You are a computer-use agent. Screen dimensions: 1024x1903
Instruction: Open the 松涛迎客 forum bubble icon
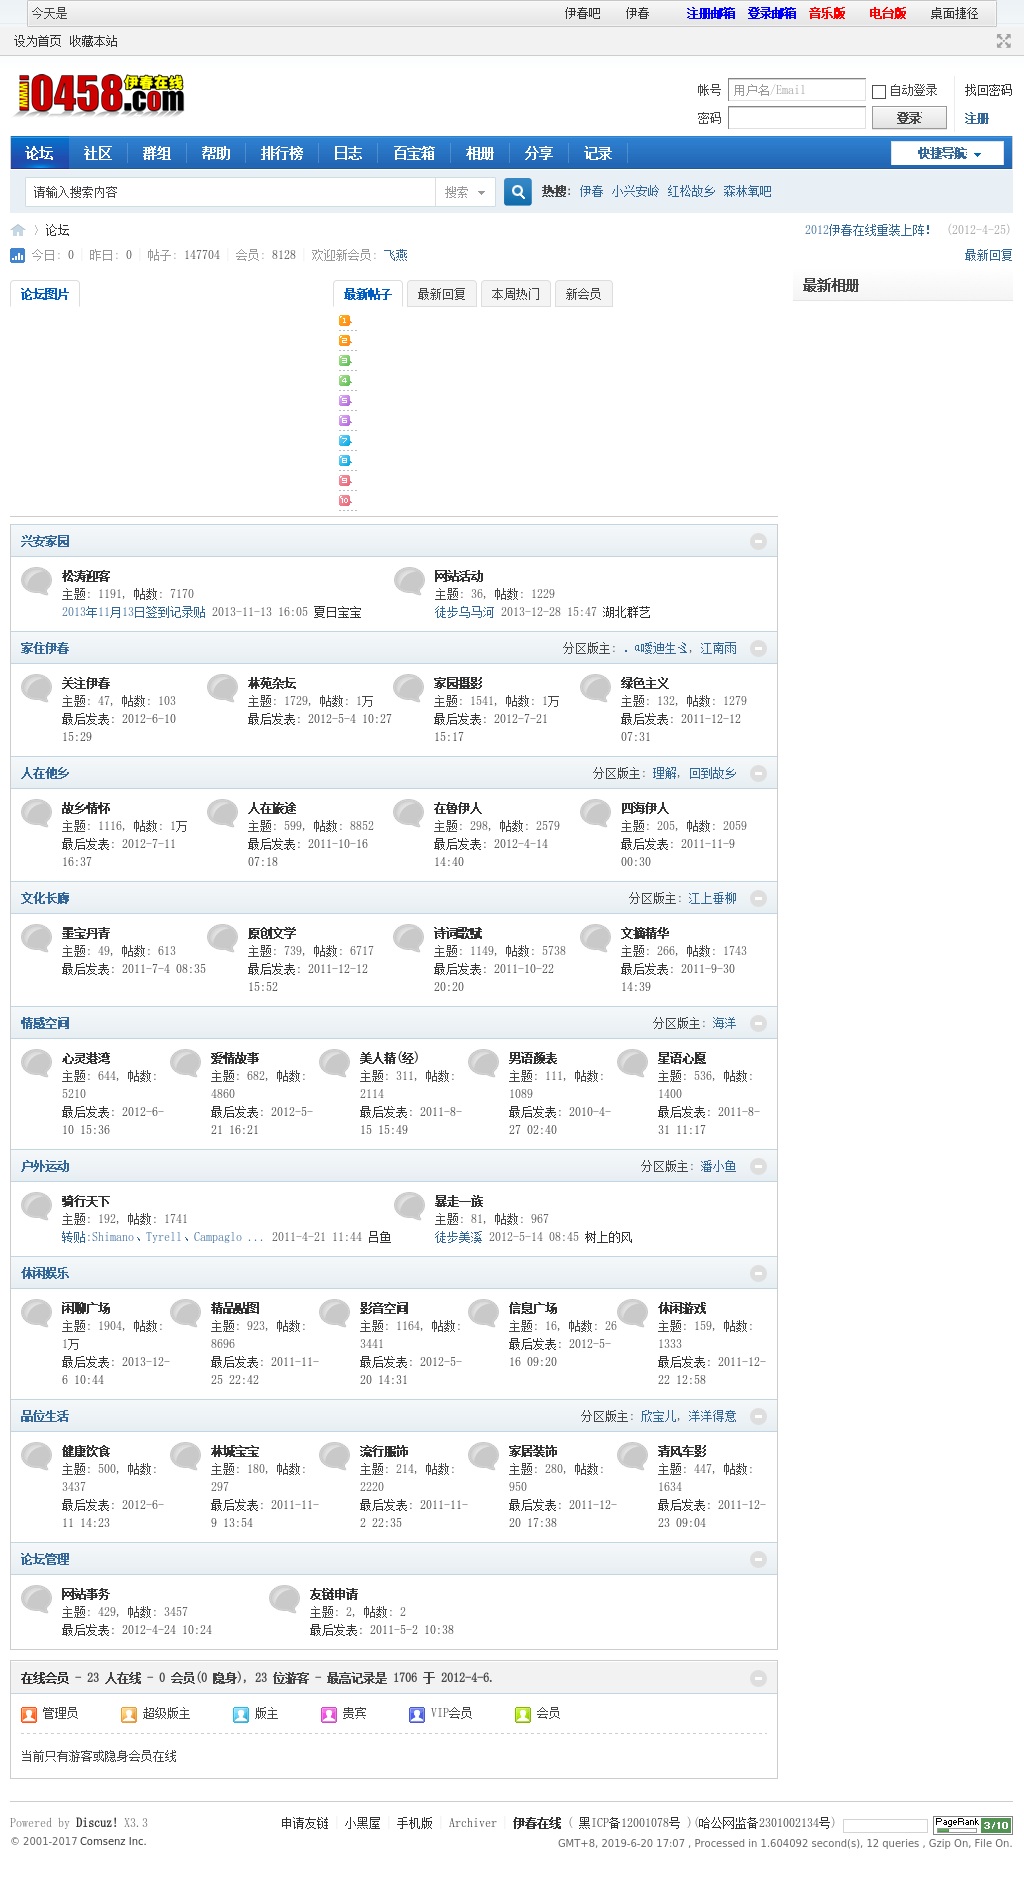pos(37,580)
